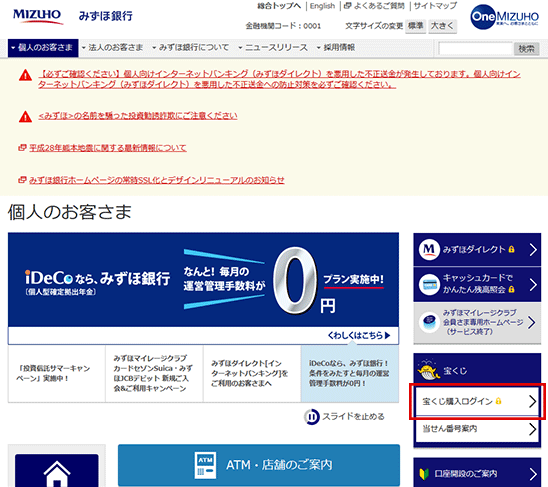Open 法人のお客さま navigation menu

coord(112,48)
